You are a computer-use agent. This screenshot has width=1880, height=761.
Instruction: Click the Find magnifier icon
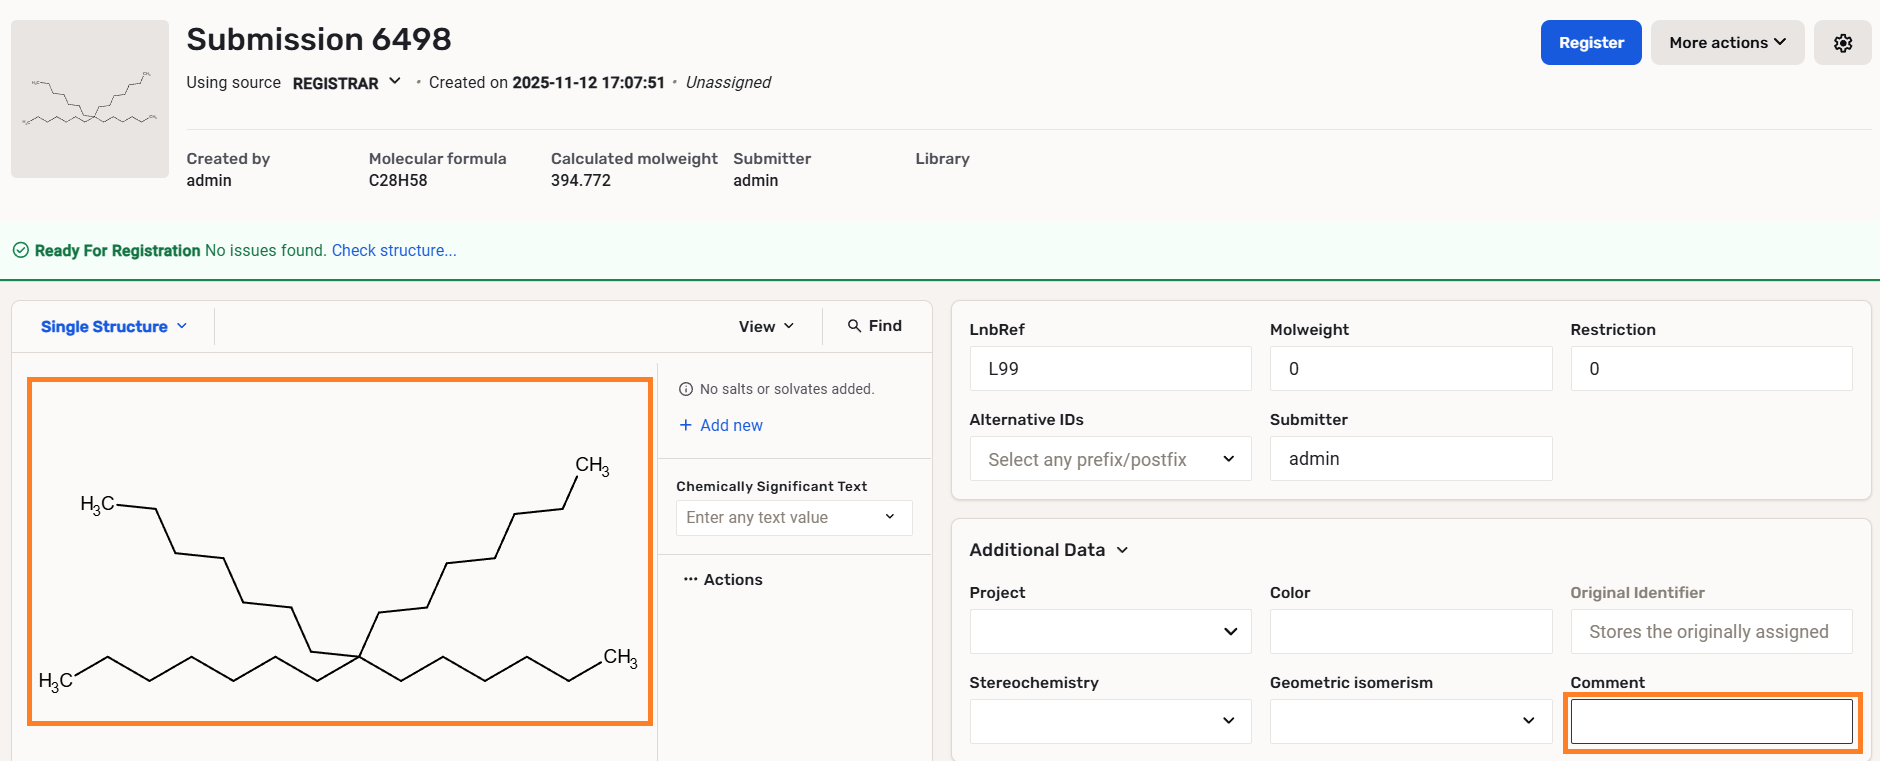pyautogui.click(x=854, y=326)
